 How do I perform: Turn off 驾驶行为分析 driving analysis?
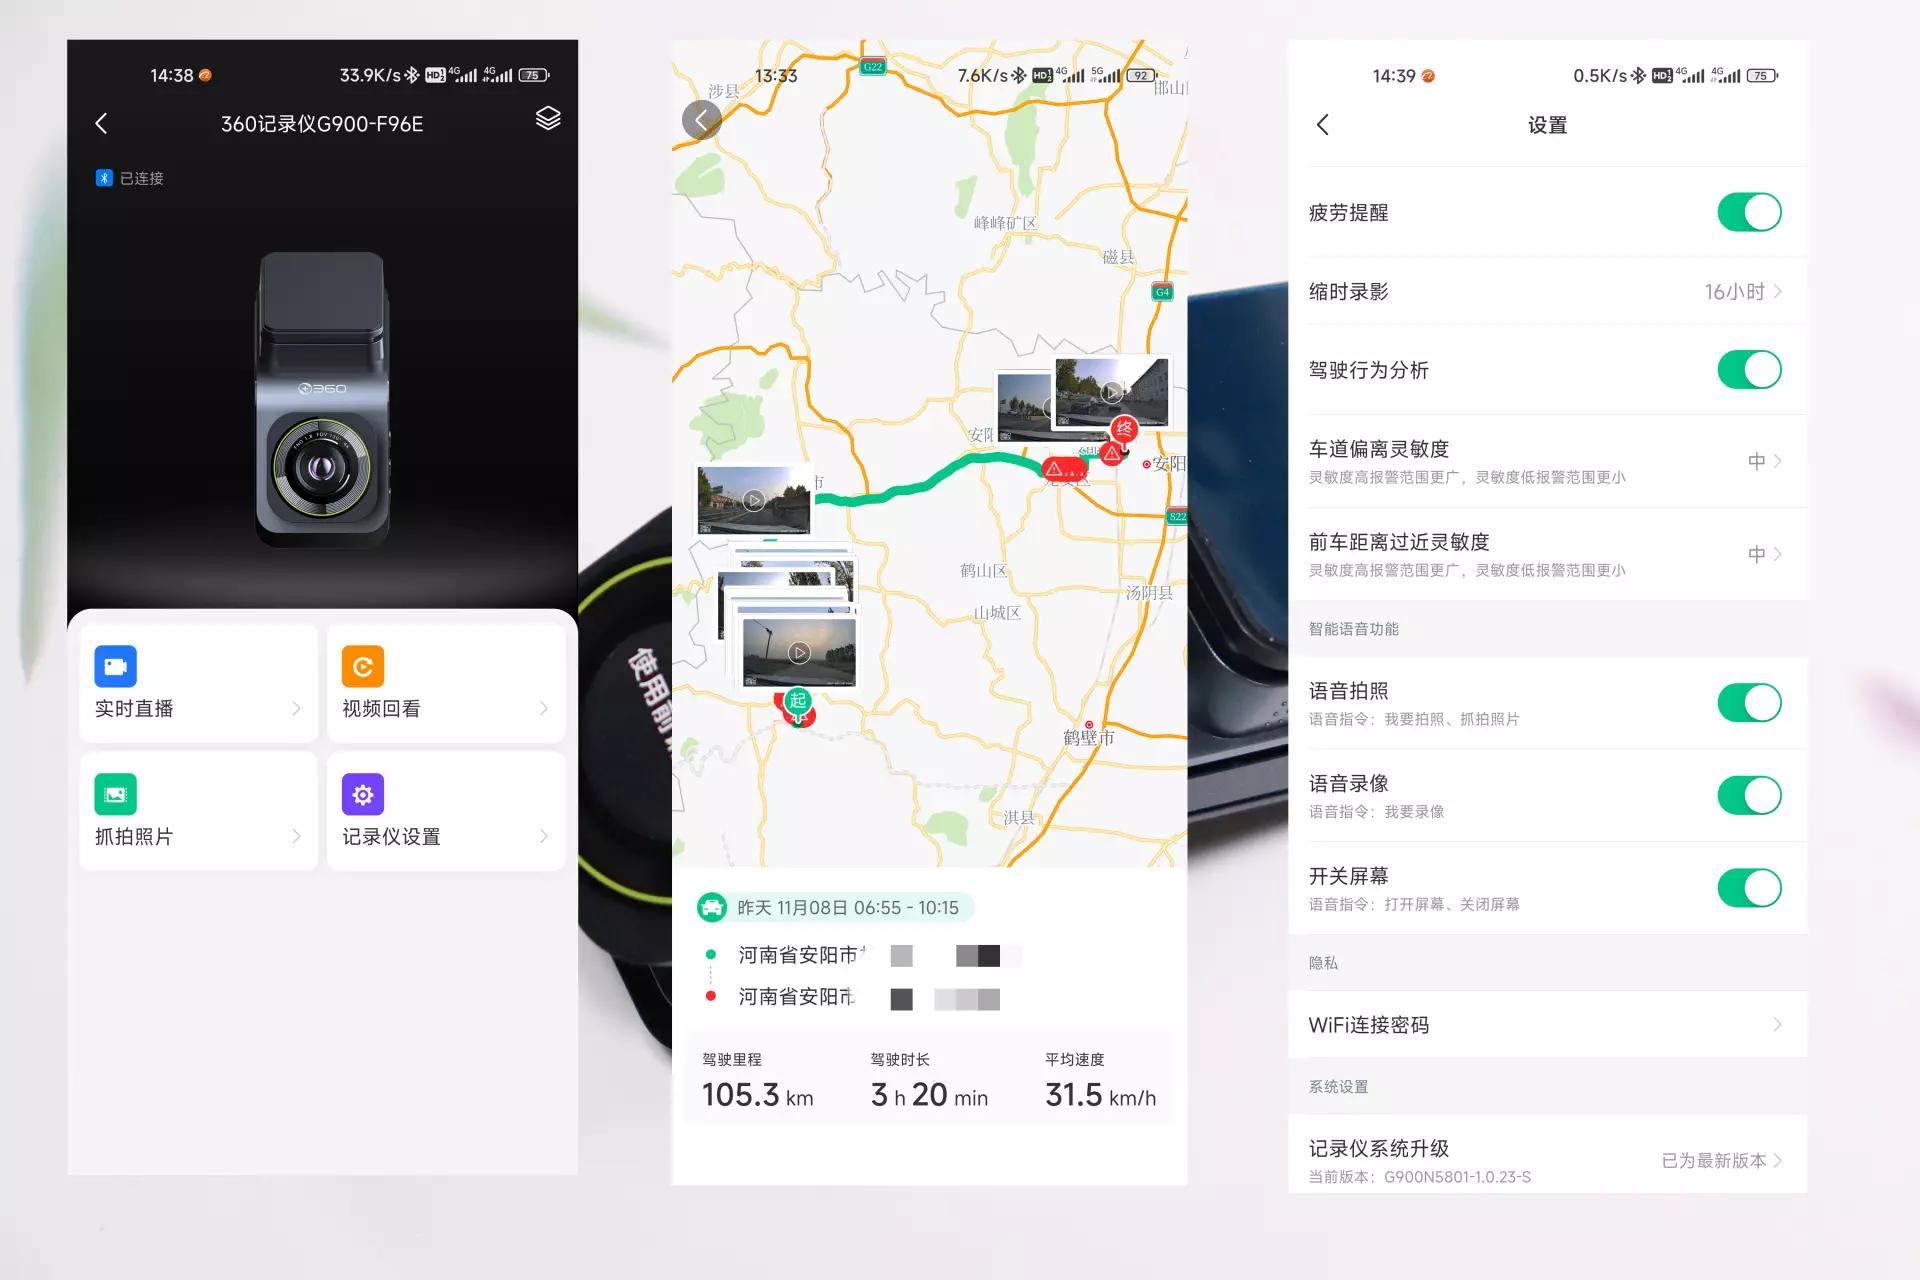click(1749, 369)
